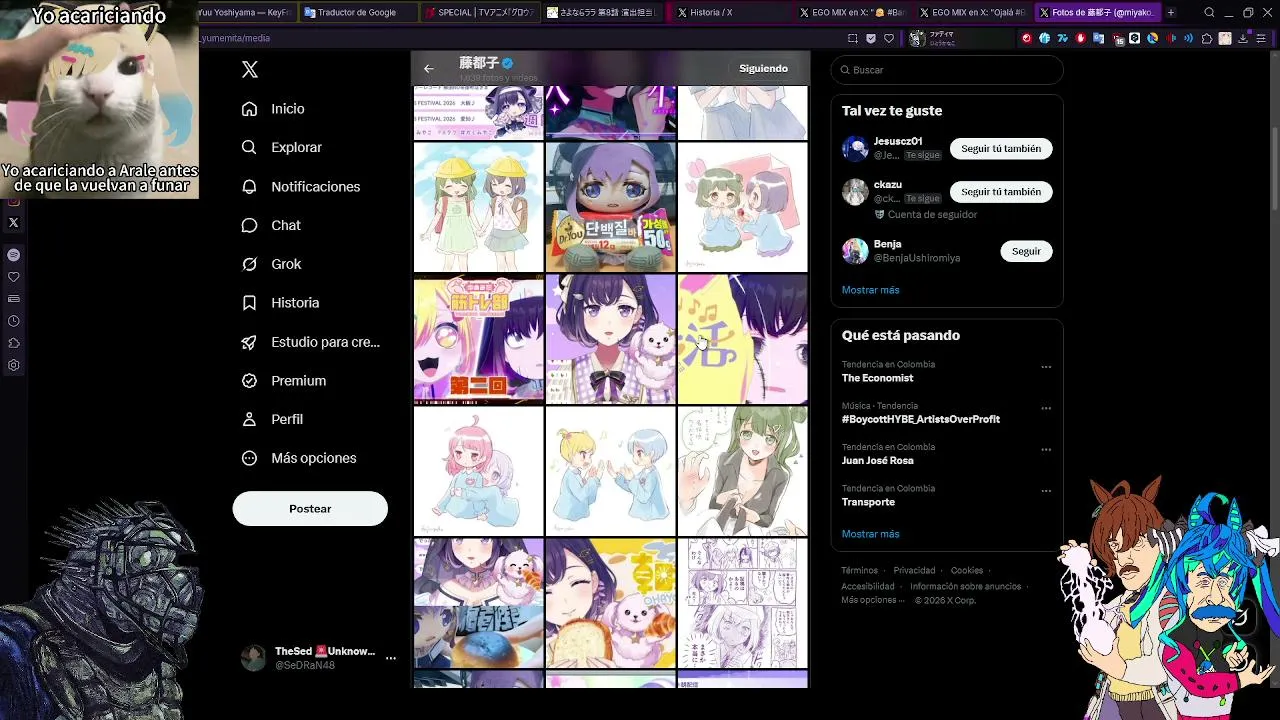1280x720 pixels.
Task: Open X in browser sidebar
Action: tap(14, 223)
